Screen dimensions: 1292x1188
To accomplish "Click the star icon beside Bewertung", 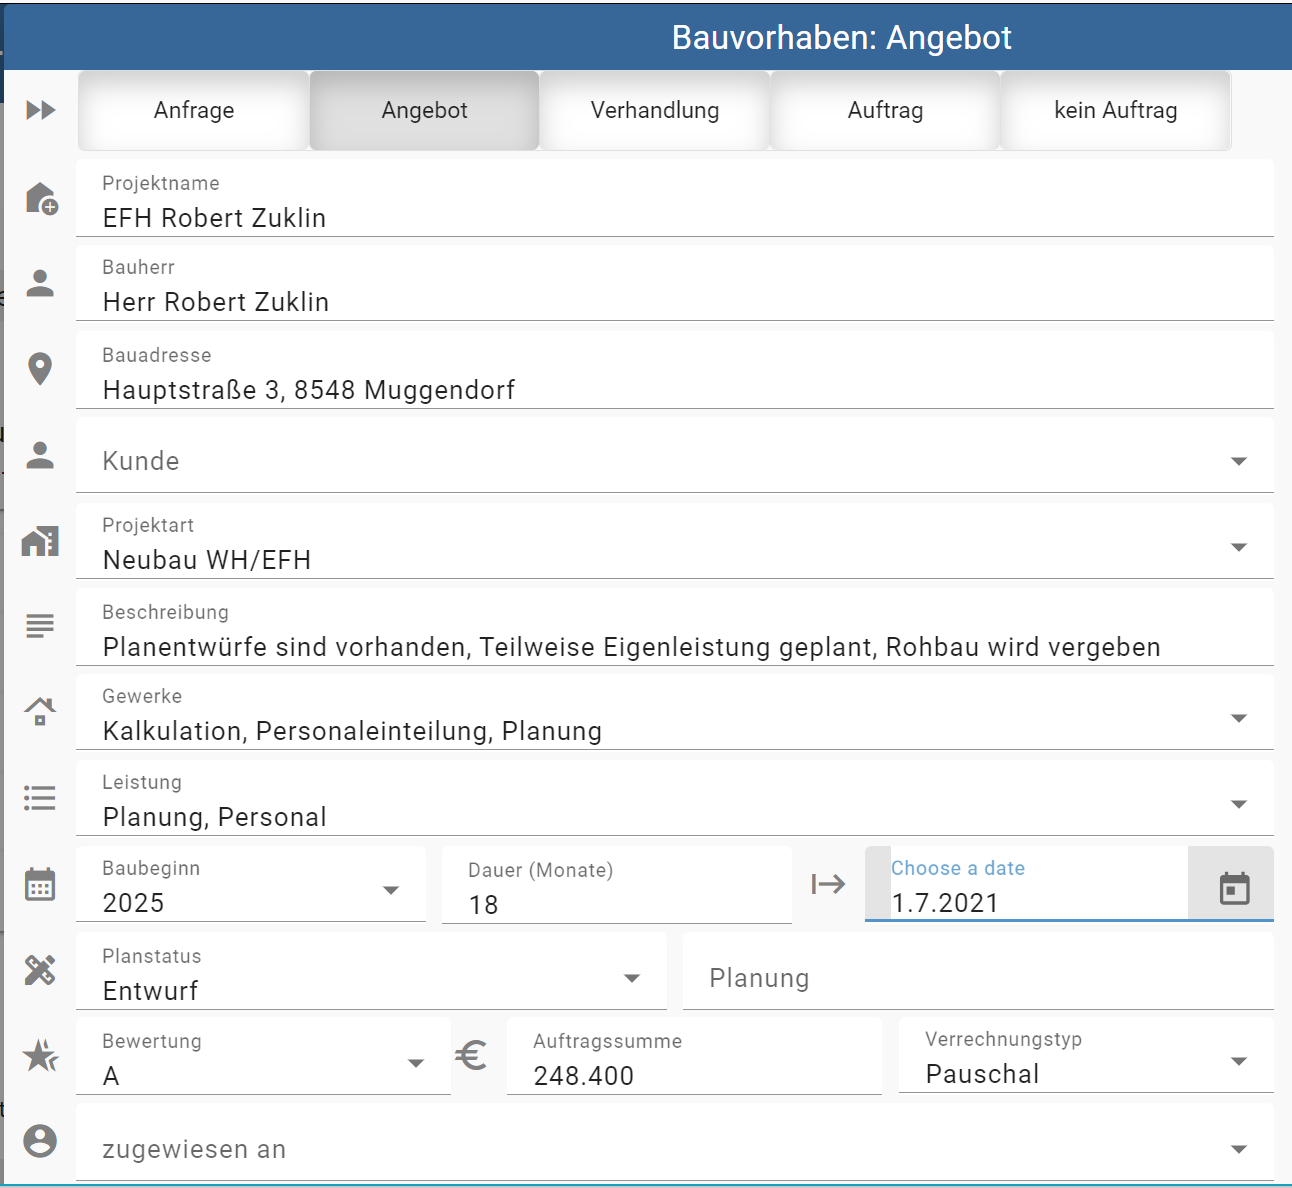I will [41, 1055].
